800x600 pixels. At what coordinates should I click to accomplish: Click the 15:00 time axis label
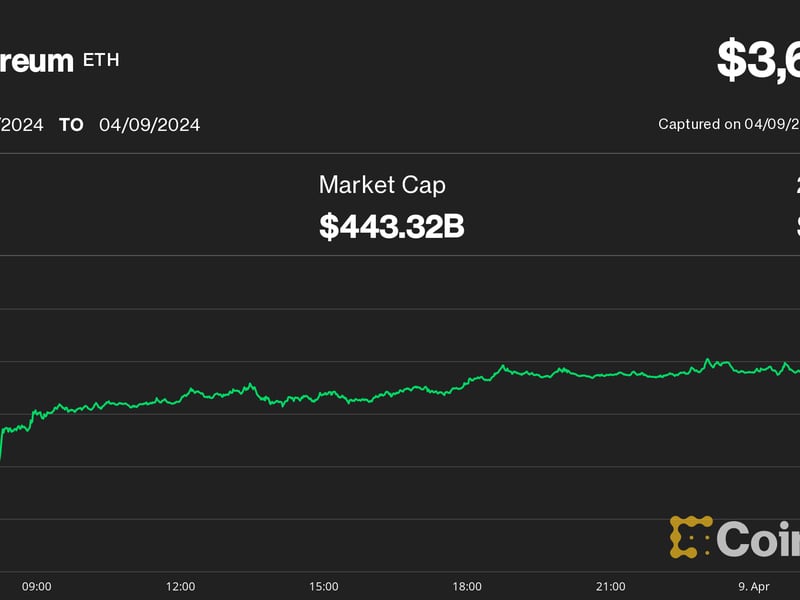pyautogui.click(x=324, y=586)
